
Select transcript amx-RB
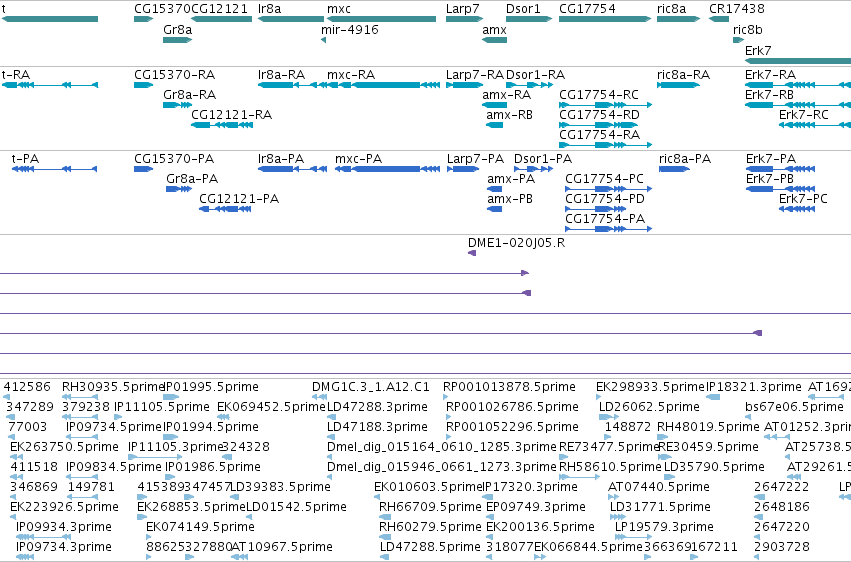[495, 125]
